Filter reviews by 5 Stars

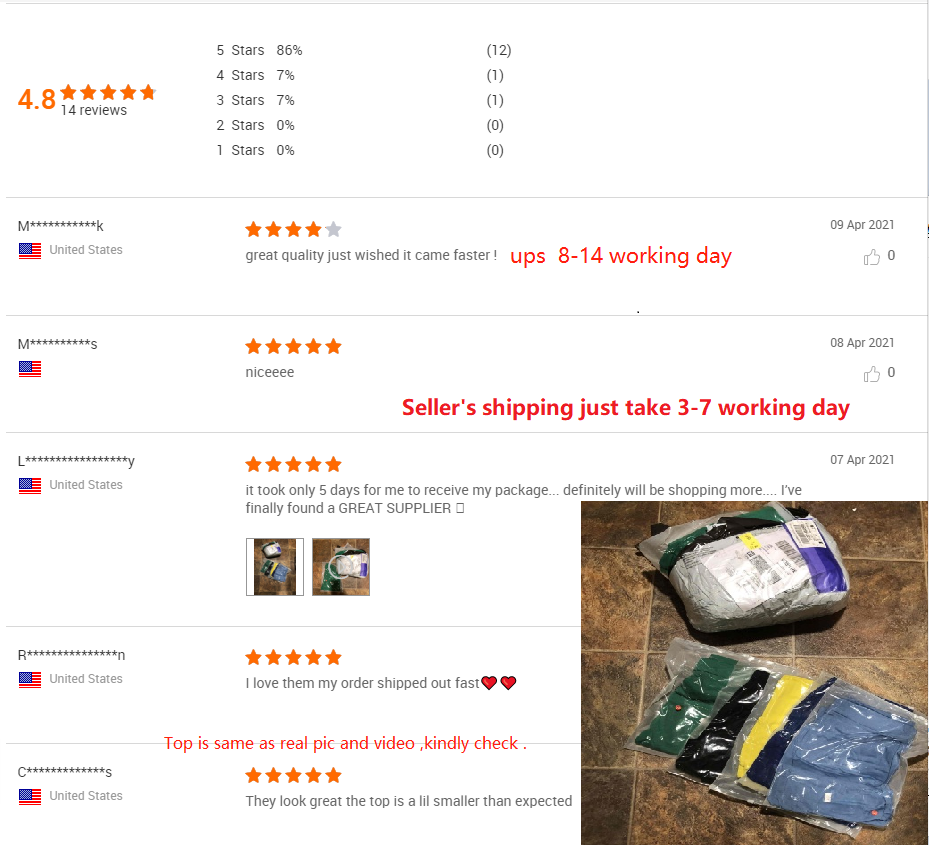tap(240, 50)
